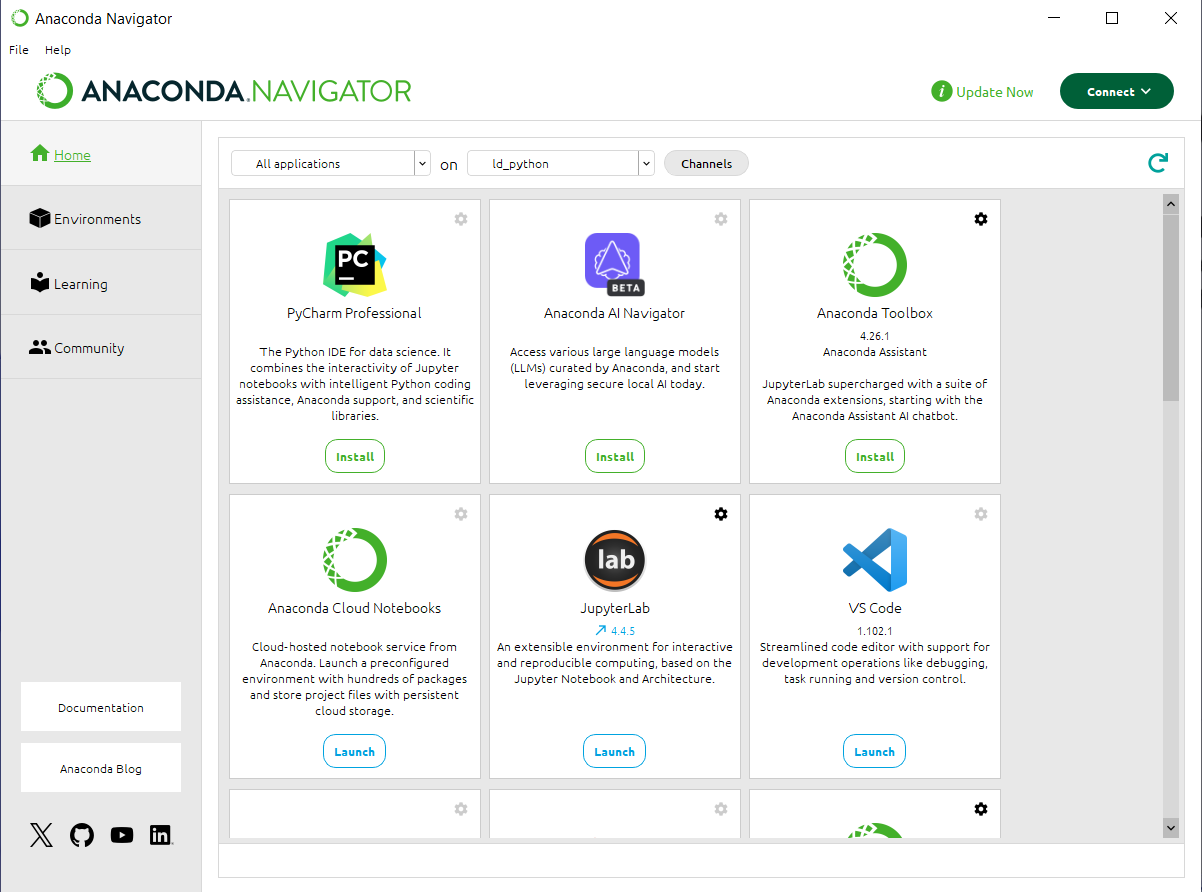Open Anaconda Toolbox settings gear
Image resolution: width=1202 pixels, height=892 pixels.
(981, 218)
